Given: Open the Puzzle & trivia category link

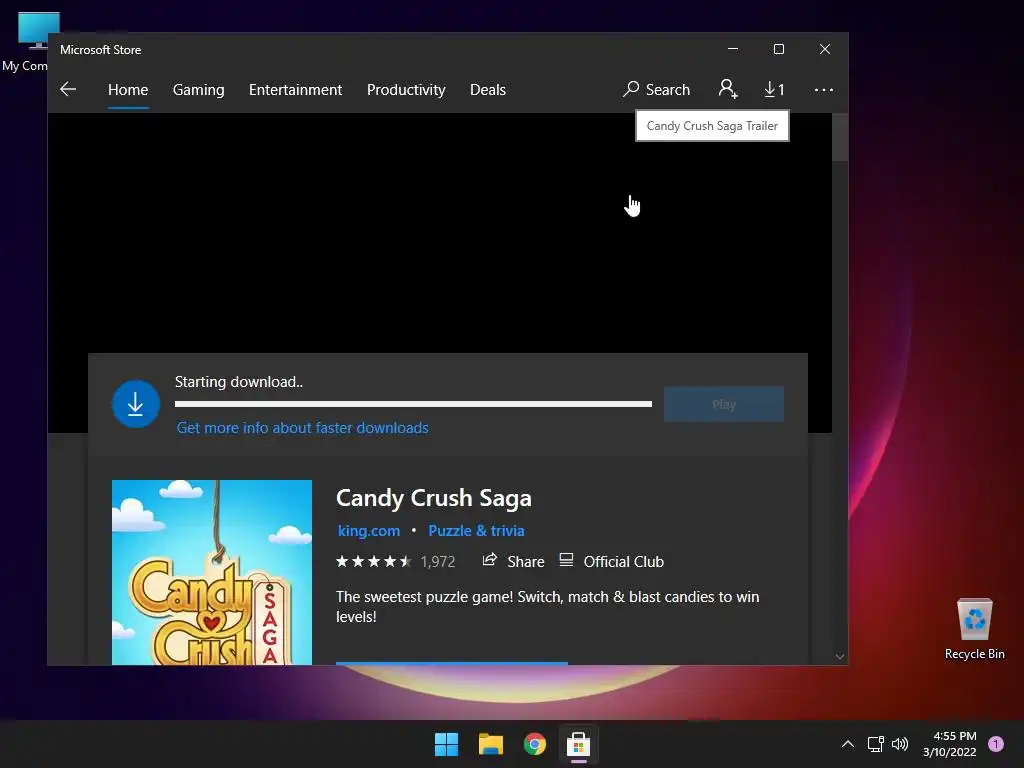Looking at the screenshot, I should click(x=476, y=531).
